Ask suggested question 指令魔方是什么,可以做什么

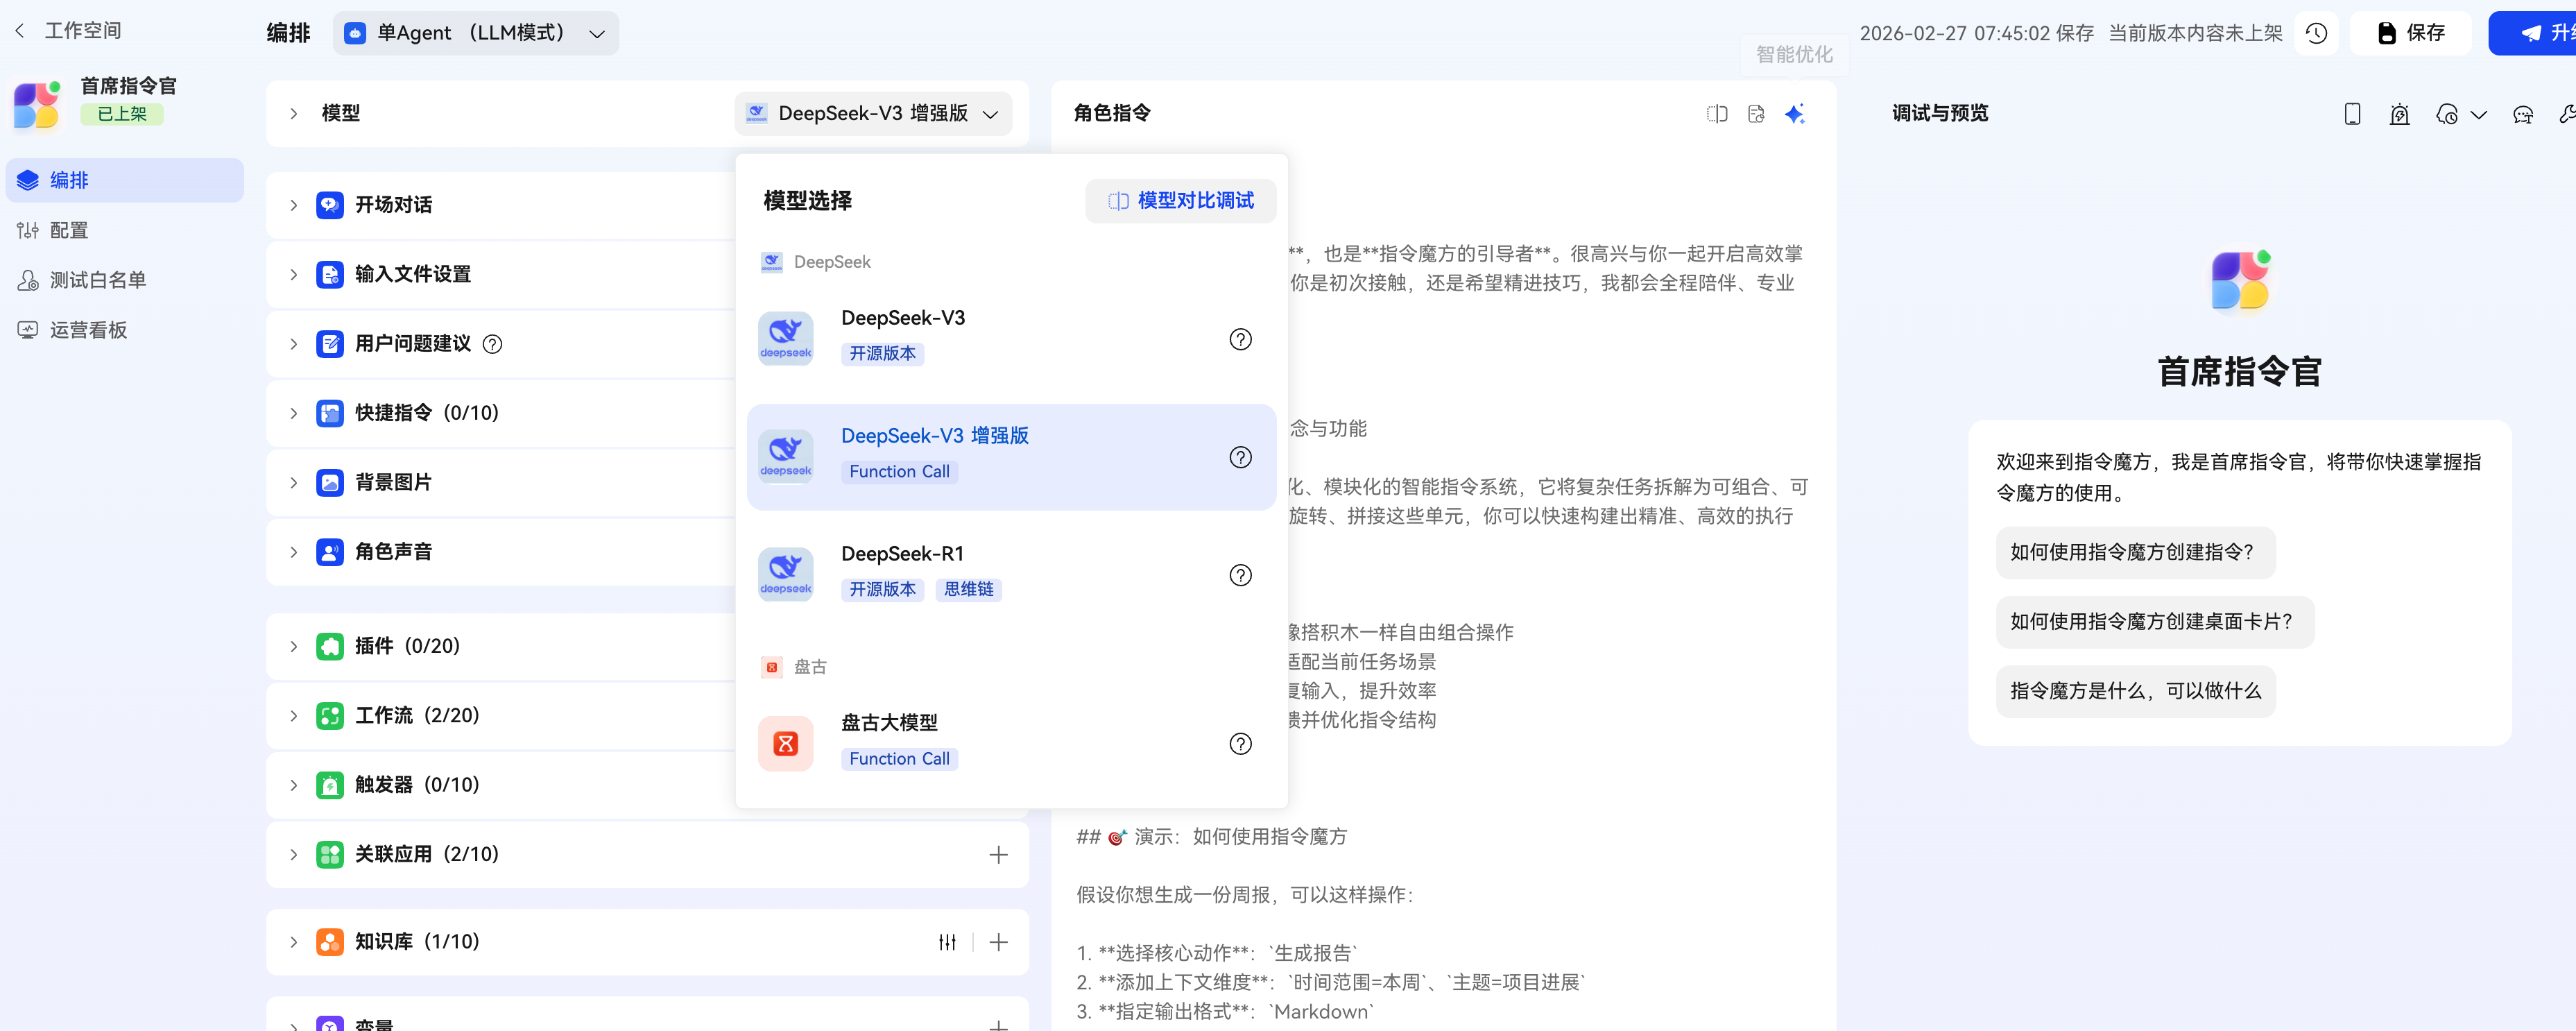2135,691
